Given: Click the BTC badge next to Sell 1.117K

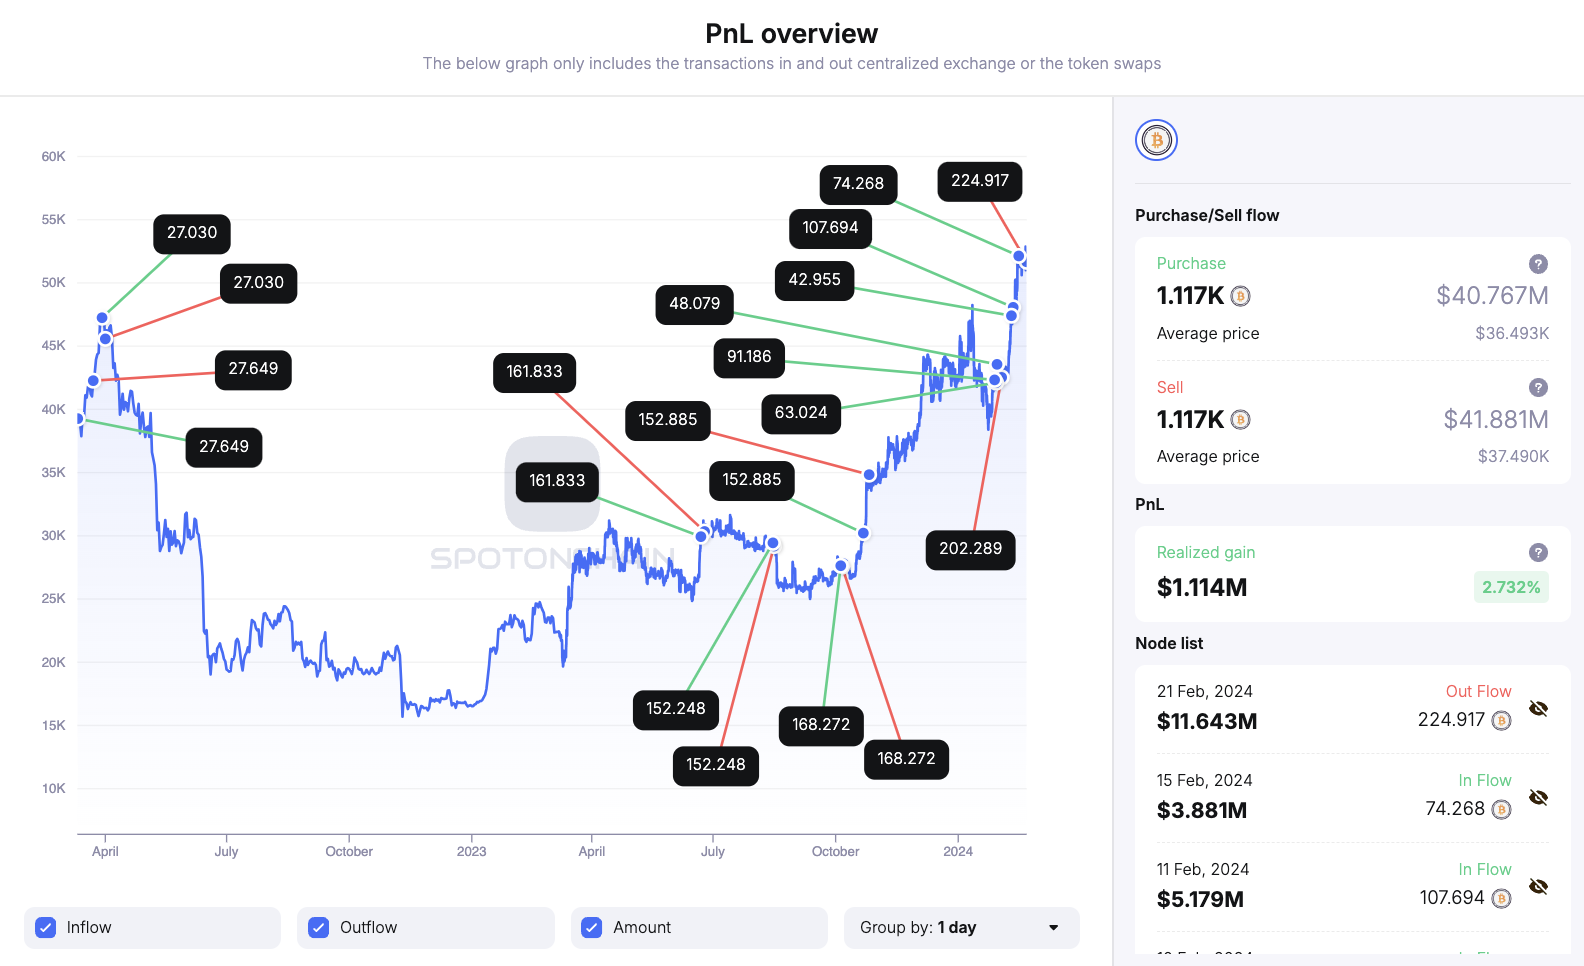Looking at the screenshot, I should (x=1240, y=419).
